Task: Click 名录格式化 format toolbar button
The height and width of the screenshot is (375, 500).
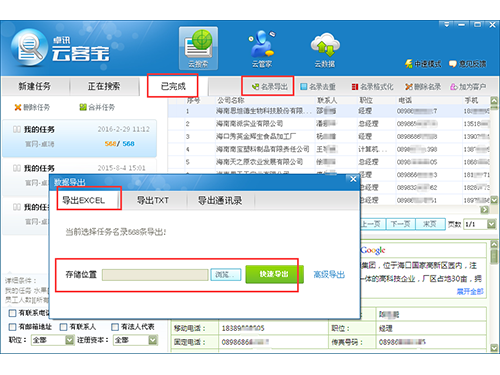Action: tap(372, 87)
